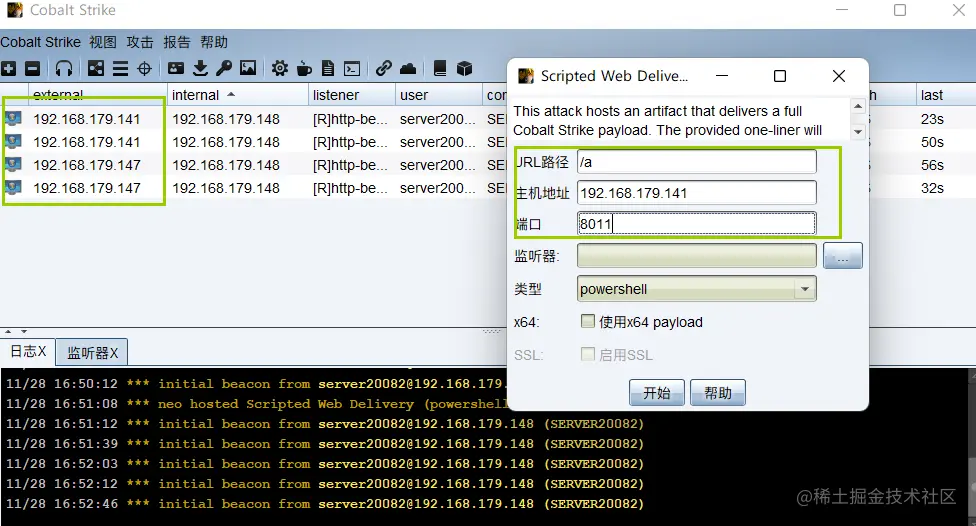The width and height of the screenshot is (976, 526).
Task: Click the cloud Manage Web Server icon
Action: [x=408, y=68]
